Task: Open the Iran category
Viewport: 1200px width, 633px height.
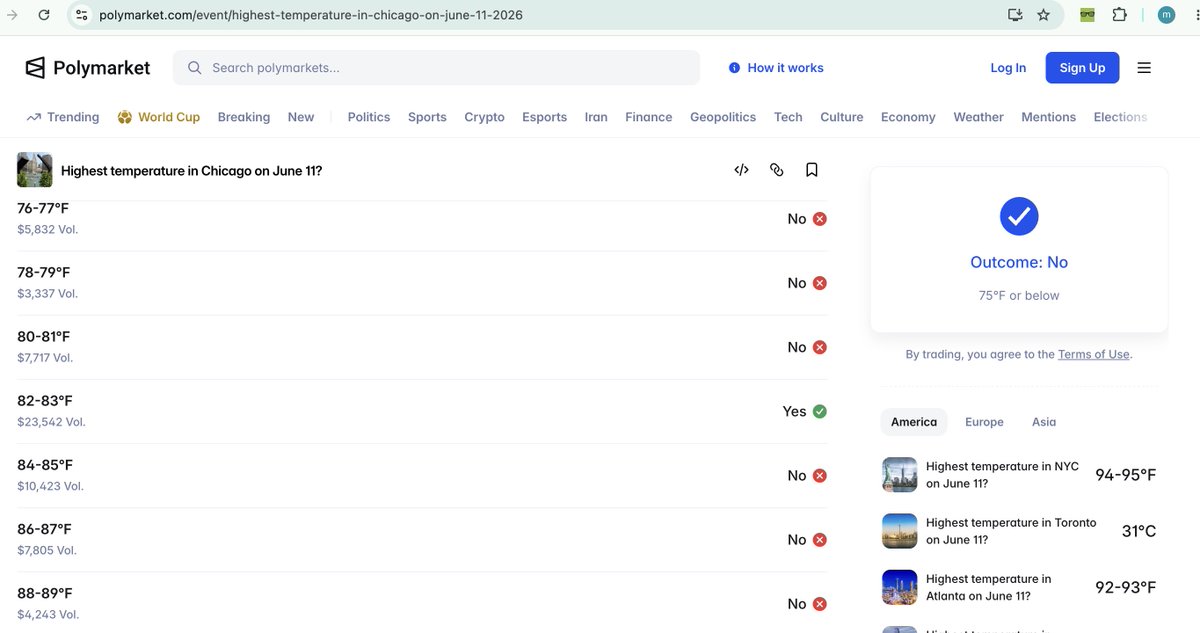Action: [x=596, y=117]
